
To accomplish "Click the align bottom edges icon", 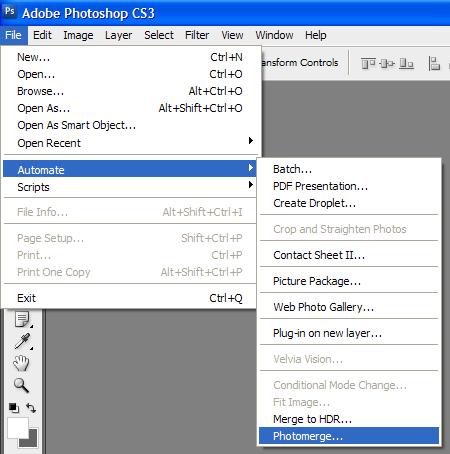I will 406,63.
